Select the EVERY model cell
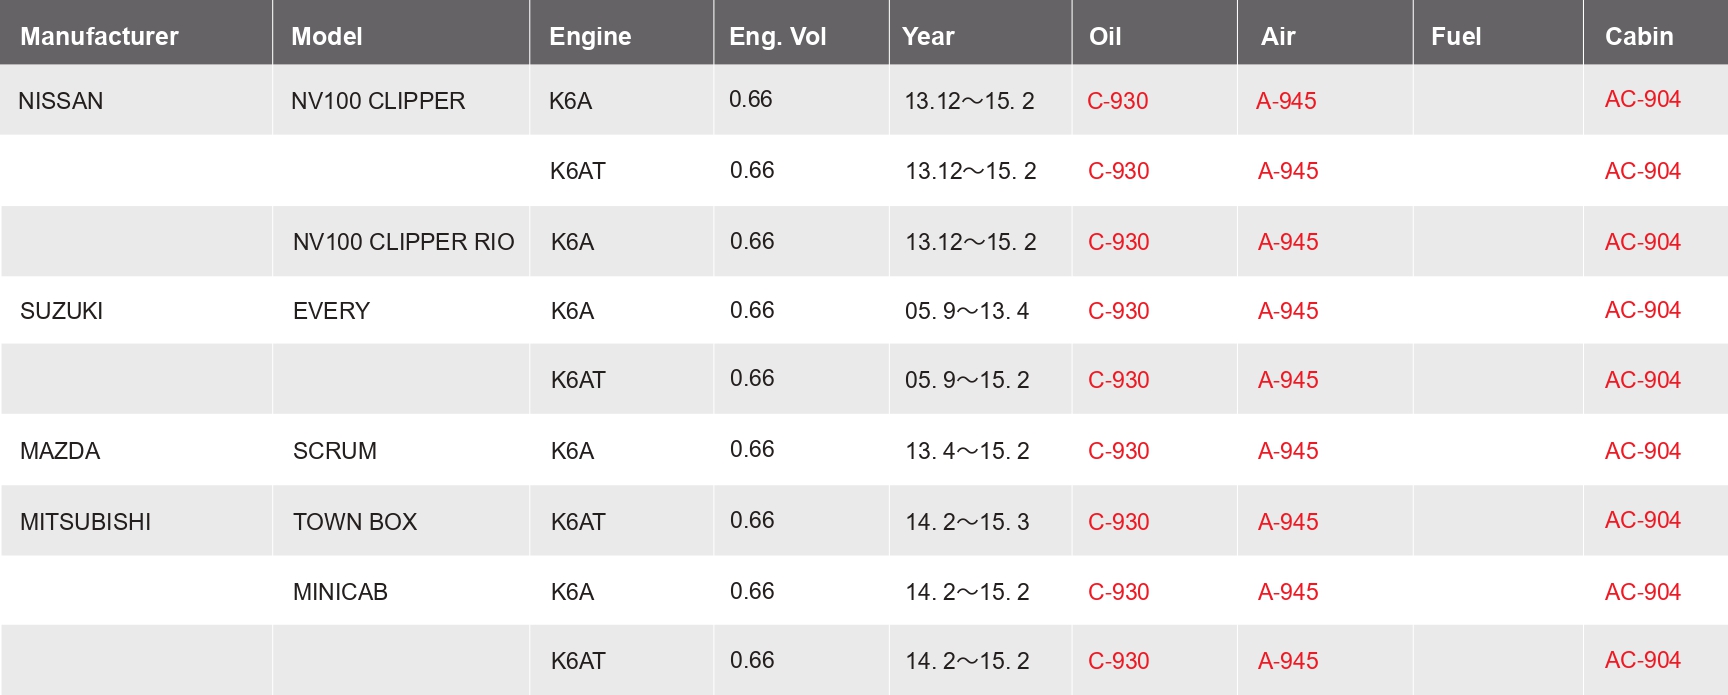This screenshot has height=695, width=1728. [x=331, y=311]
